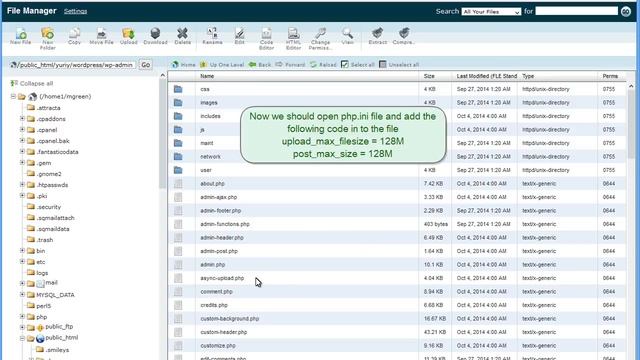Select the logs folder in tree
Image resolution: width=640 pixels, height=360 pixels.
[x=42, y=273]
